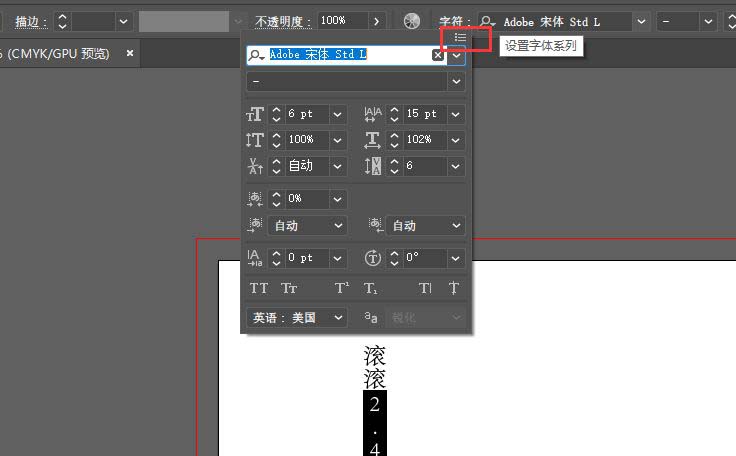Click opacity 100% field in control bar
The image size is (736, 456).
coord(342,21)
